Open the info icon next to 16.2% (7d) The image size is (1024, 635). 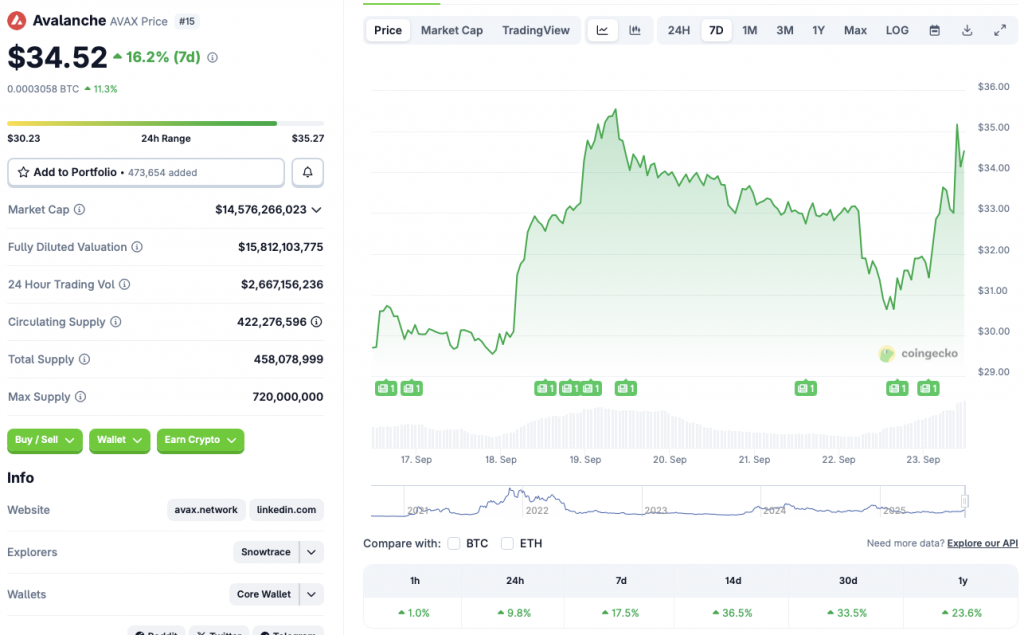[212, 57]
